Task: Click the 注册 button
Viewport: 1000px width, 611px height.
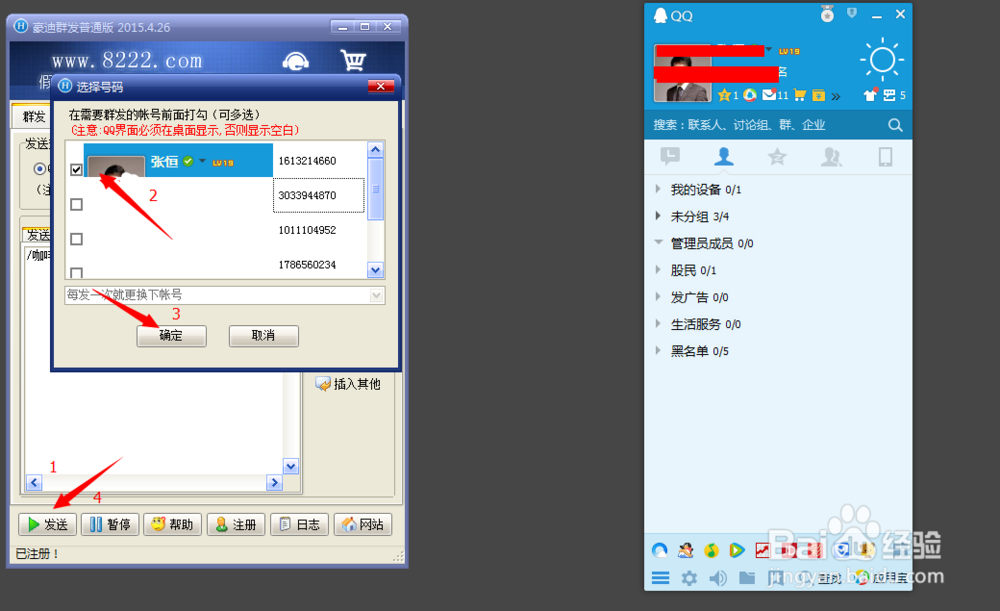Action: pos(236,524)
